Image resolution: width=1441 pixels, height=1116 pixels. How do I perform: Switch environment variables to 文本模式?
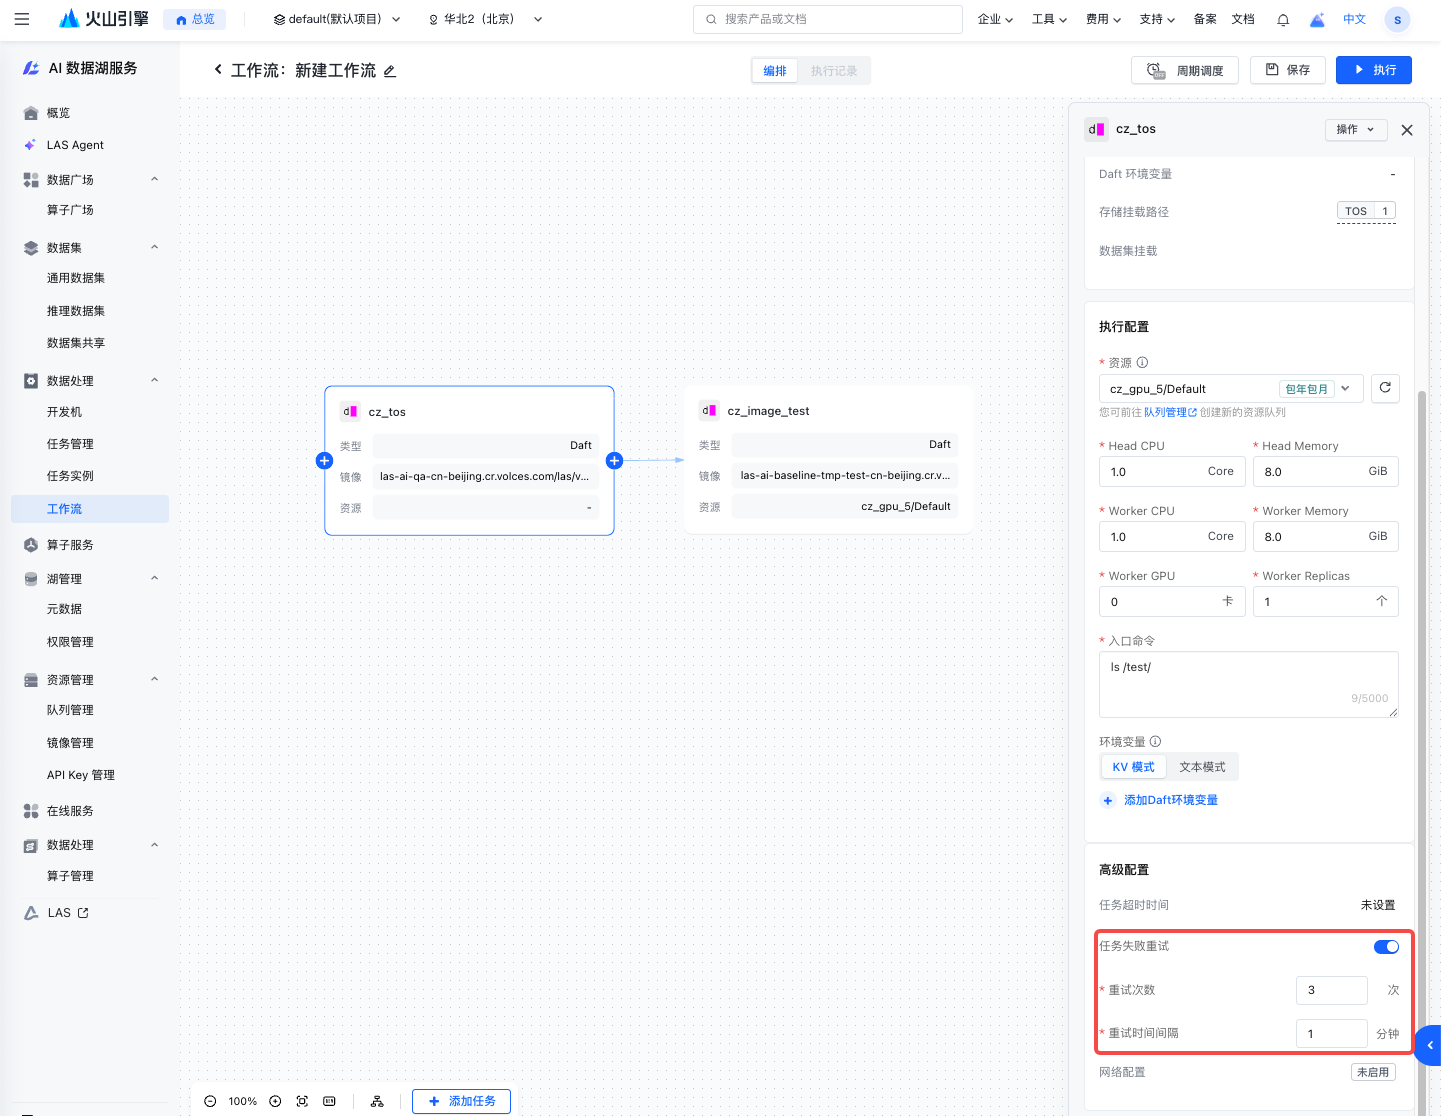(1202, 767)
